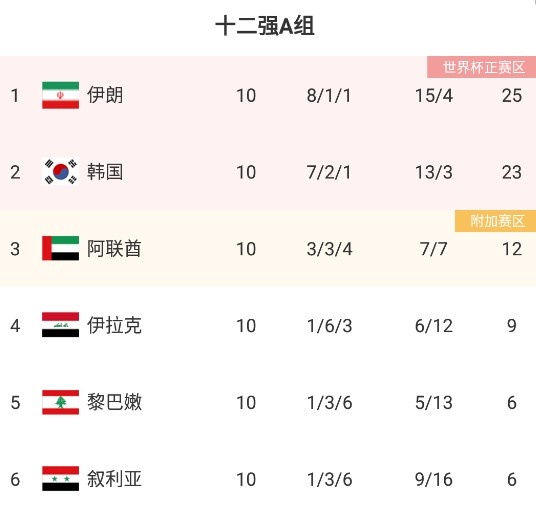Click UAE's 12 points total
Viewport: 536px width, 510px height.
512,249
